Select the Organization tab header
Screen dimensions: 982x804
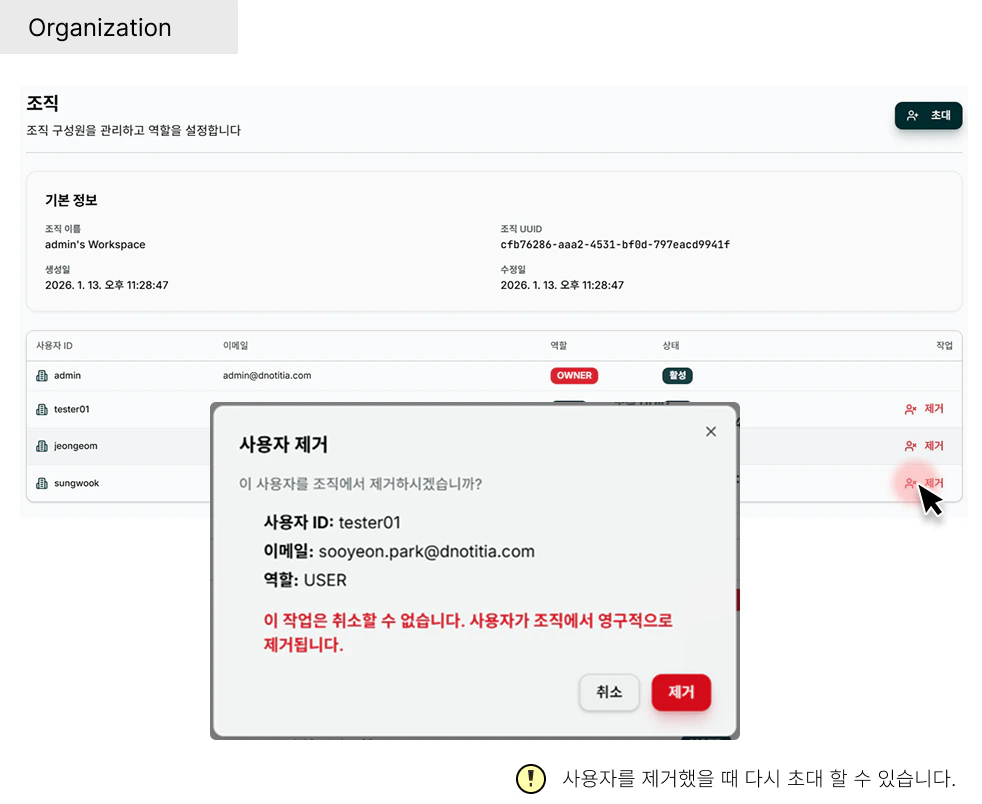tap(100, 27)
